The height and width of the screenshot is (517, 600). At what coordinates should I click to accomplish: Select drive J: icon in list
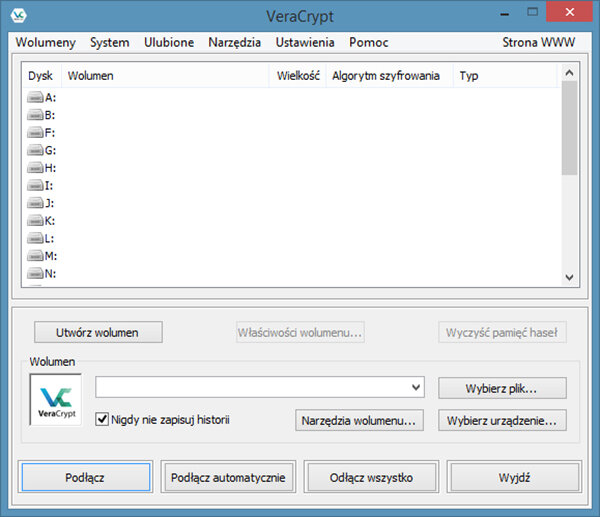pos(35,203)
